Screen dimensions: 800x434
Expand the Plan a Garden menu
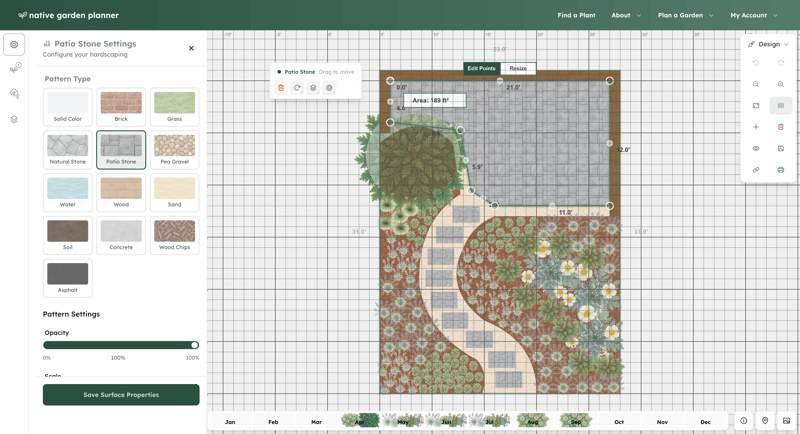[685, 15]
